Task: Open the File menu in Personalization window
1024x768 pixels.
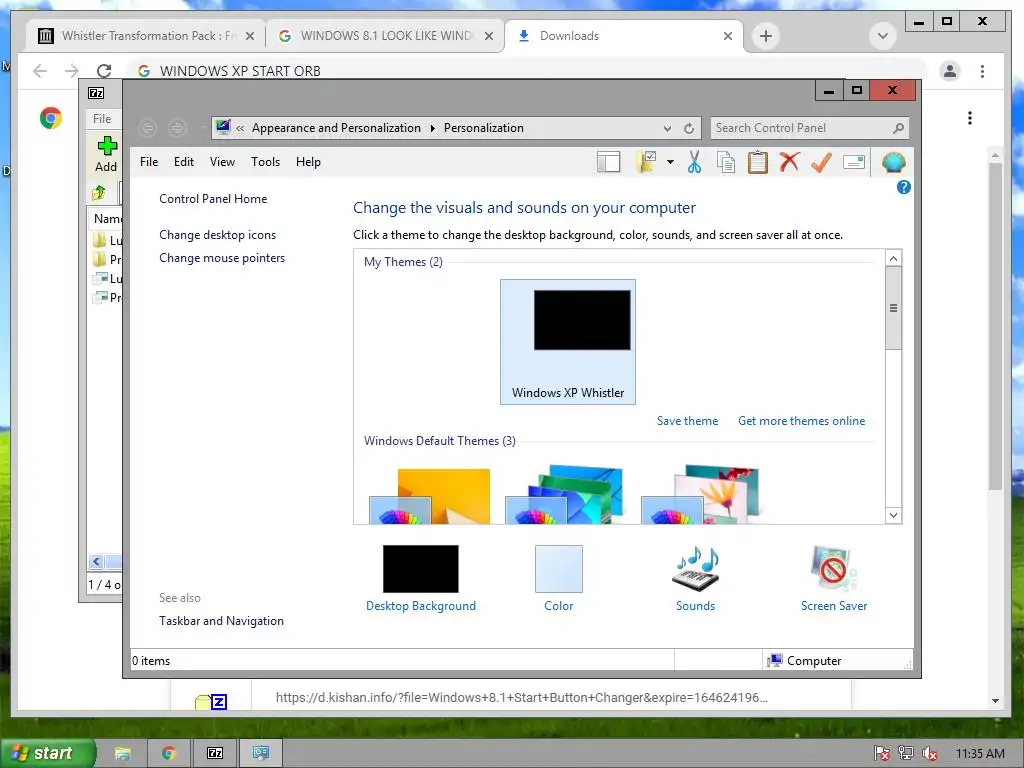Action: [149, 162]
